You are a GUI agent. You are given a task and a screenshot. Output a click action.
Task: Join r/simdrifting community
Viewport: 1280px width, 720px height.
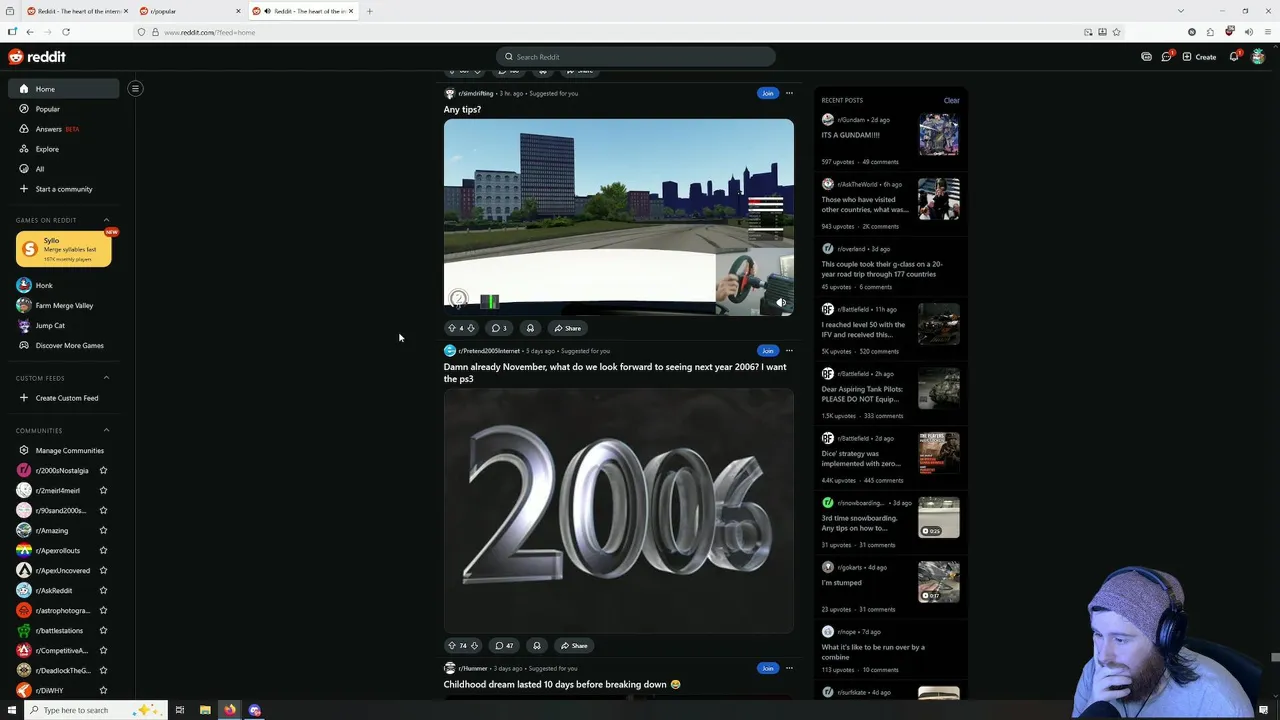[767, 93]
